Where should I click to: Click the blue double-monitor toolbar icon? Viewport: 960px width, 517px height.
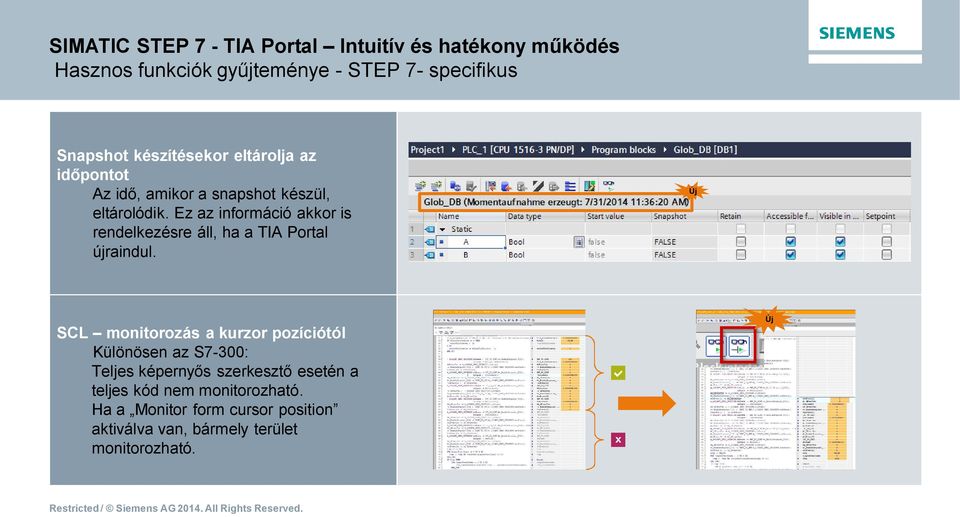tap(456, 186)
